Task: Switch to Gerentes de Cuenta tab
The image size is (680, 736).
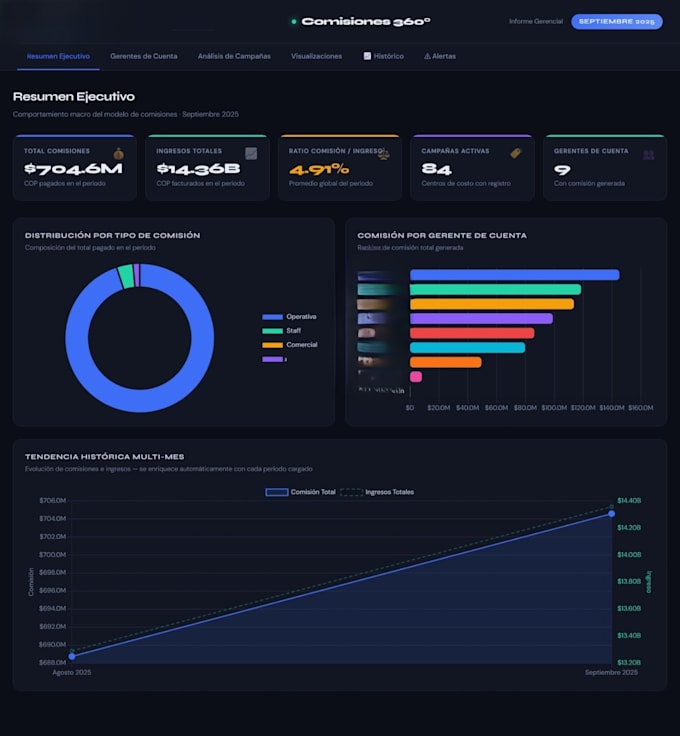Action: coord(144,56)
